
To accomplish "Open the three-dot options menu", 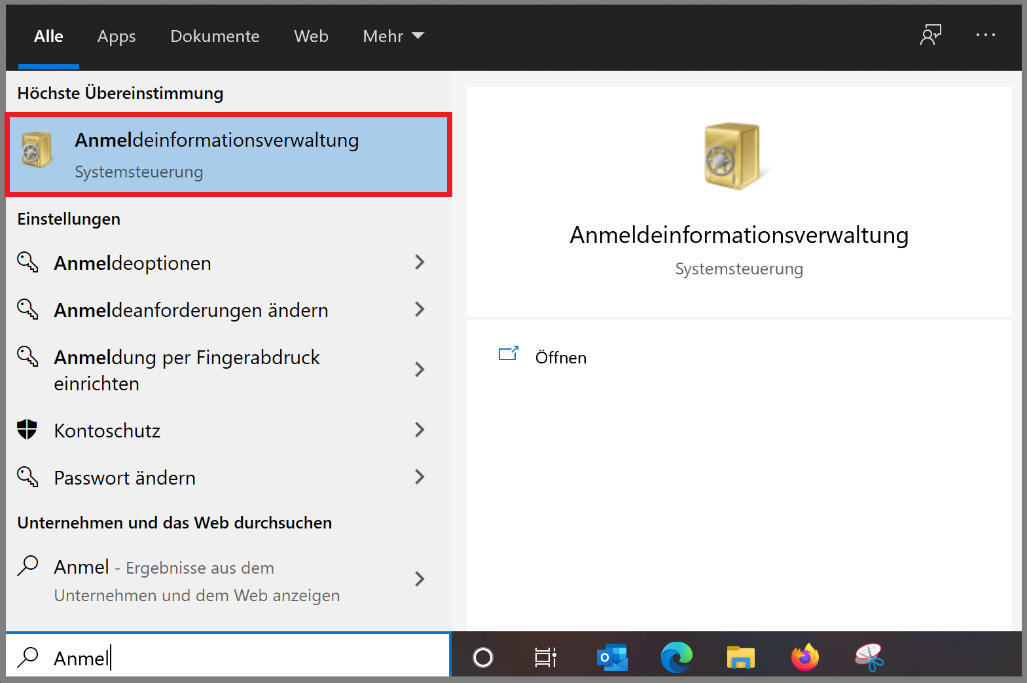I will [x=986, y=35].
